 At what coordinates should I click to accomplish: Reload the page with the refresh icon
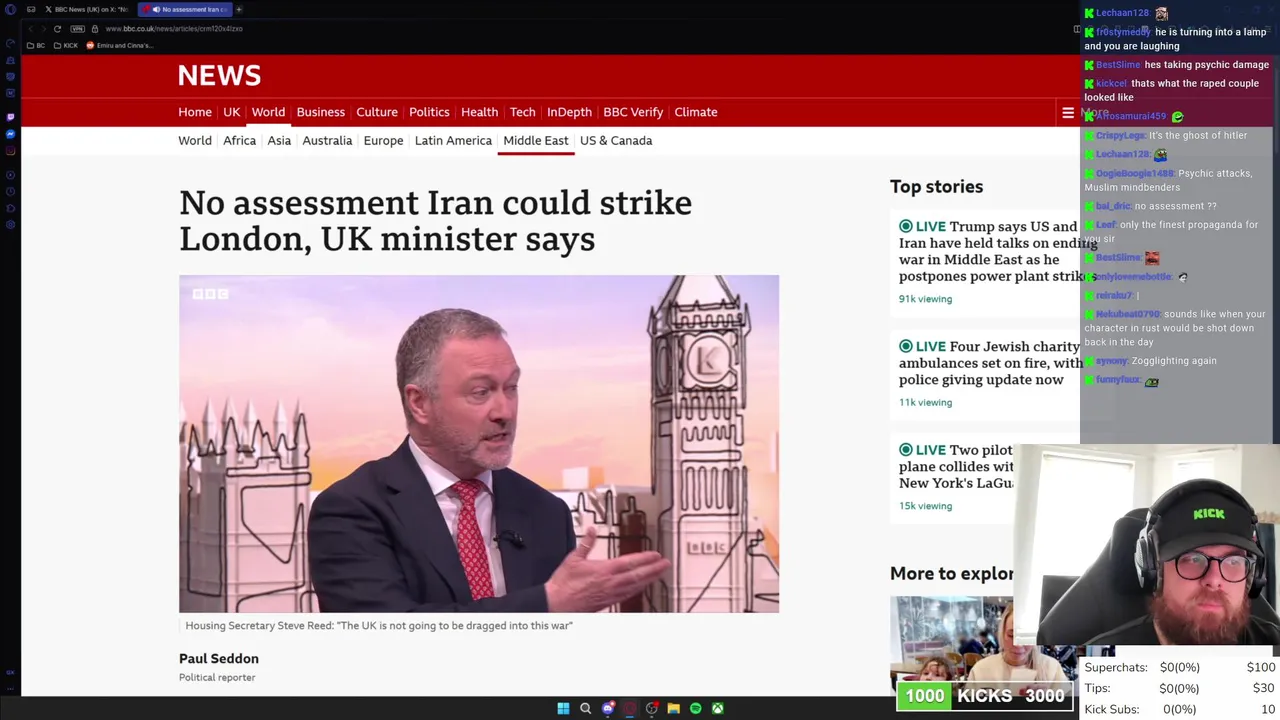[57, 29]
